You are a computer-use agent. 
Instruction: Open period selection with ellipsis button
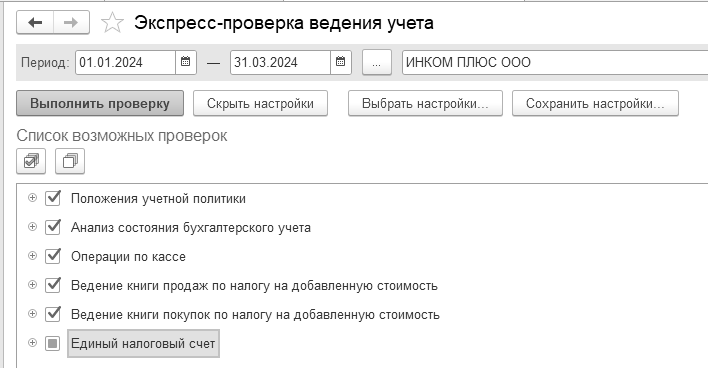tap(377, 62)
